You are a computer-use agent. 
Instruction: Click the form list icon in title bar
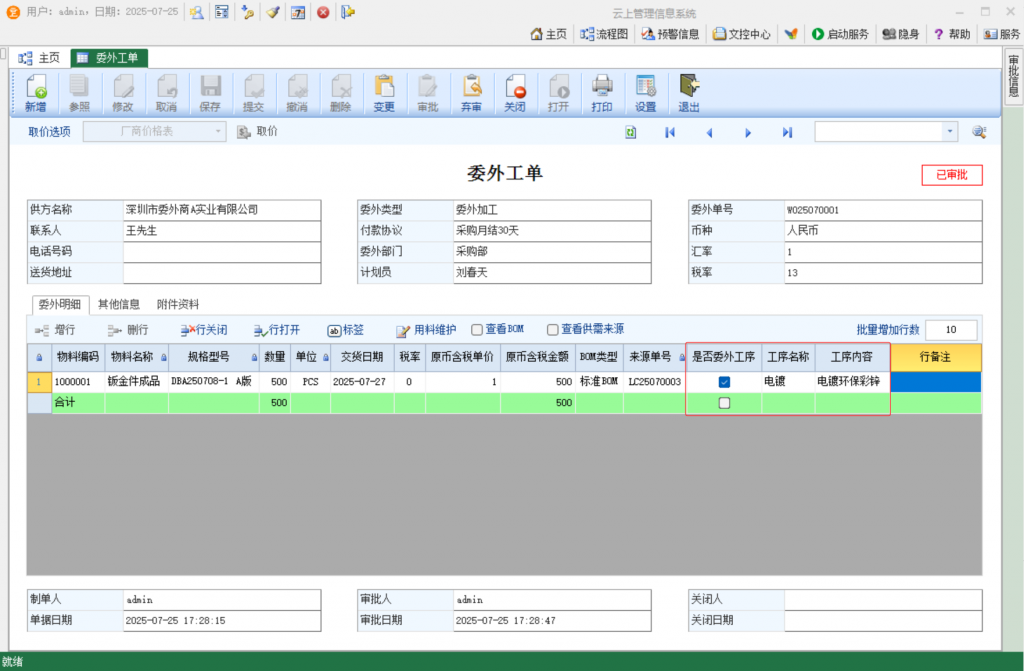[x=222, y=12]
